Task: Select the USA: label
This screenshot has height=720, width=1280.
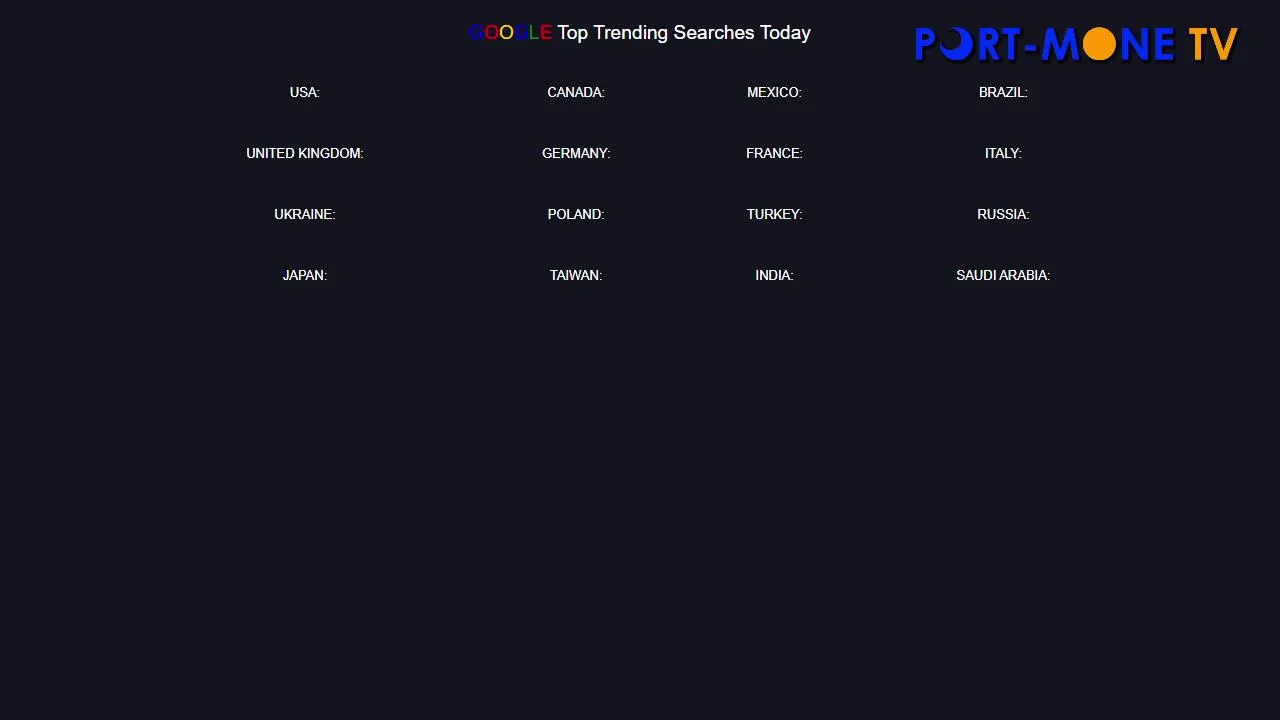Action: pos(305,92)
